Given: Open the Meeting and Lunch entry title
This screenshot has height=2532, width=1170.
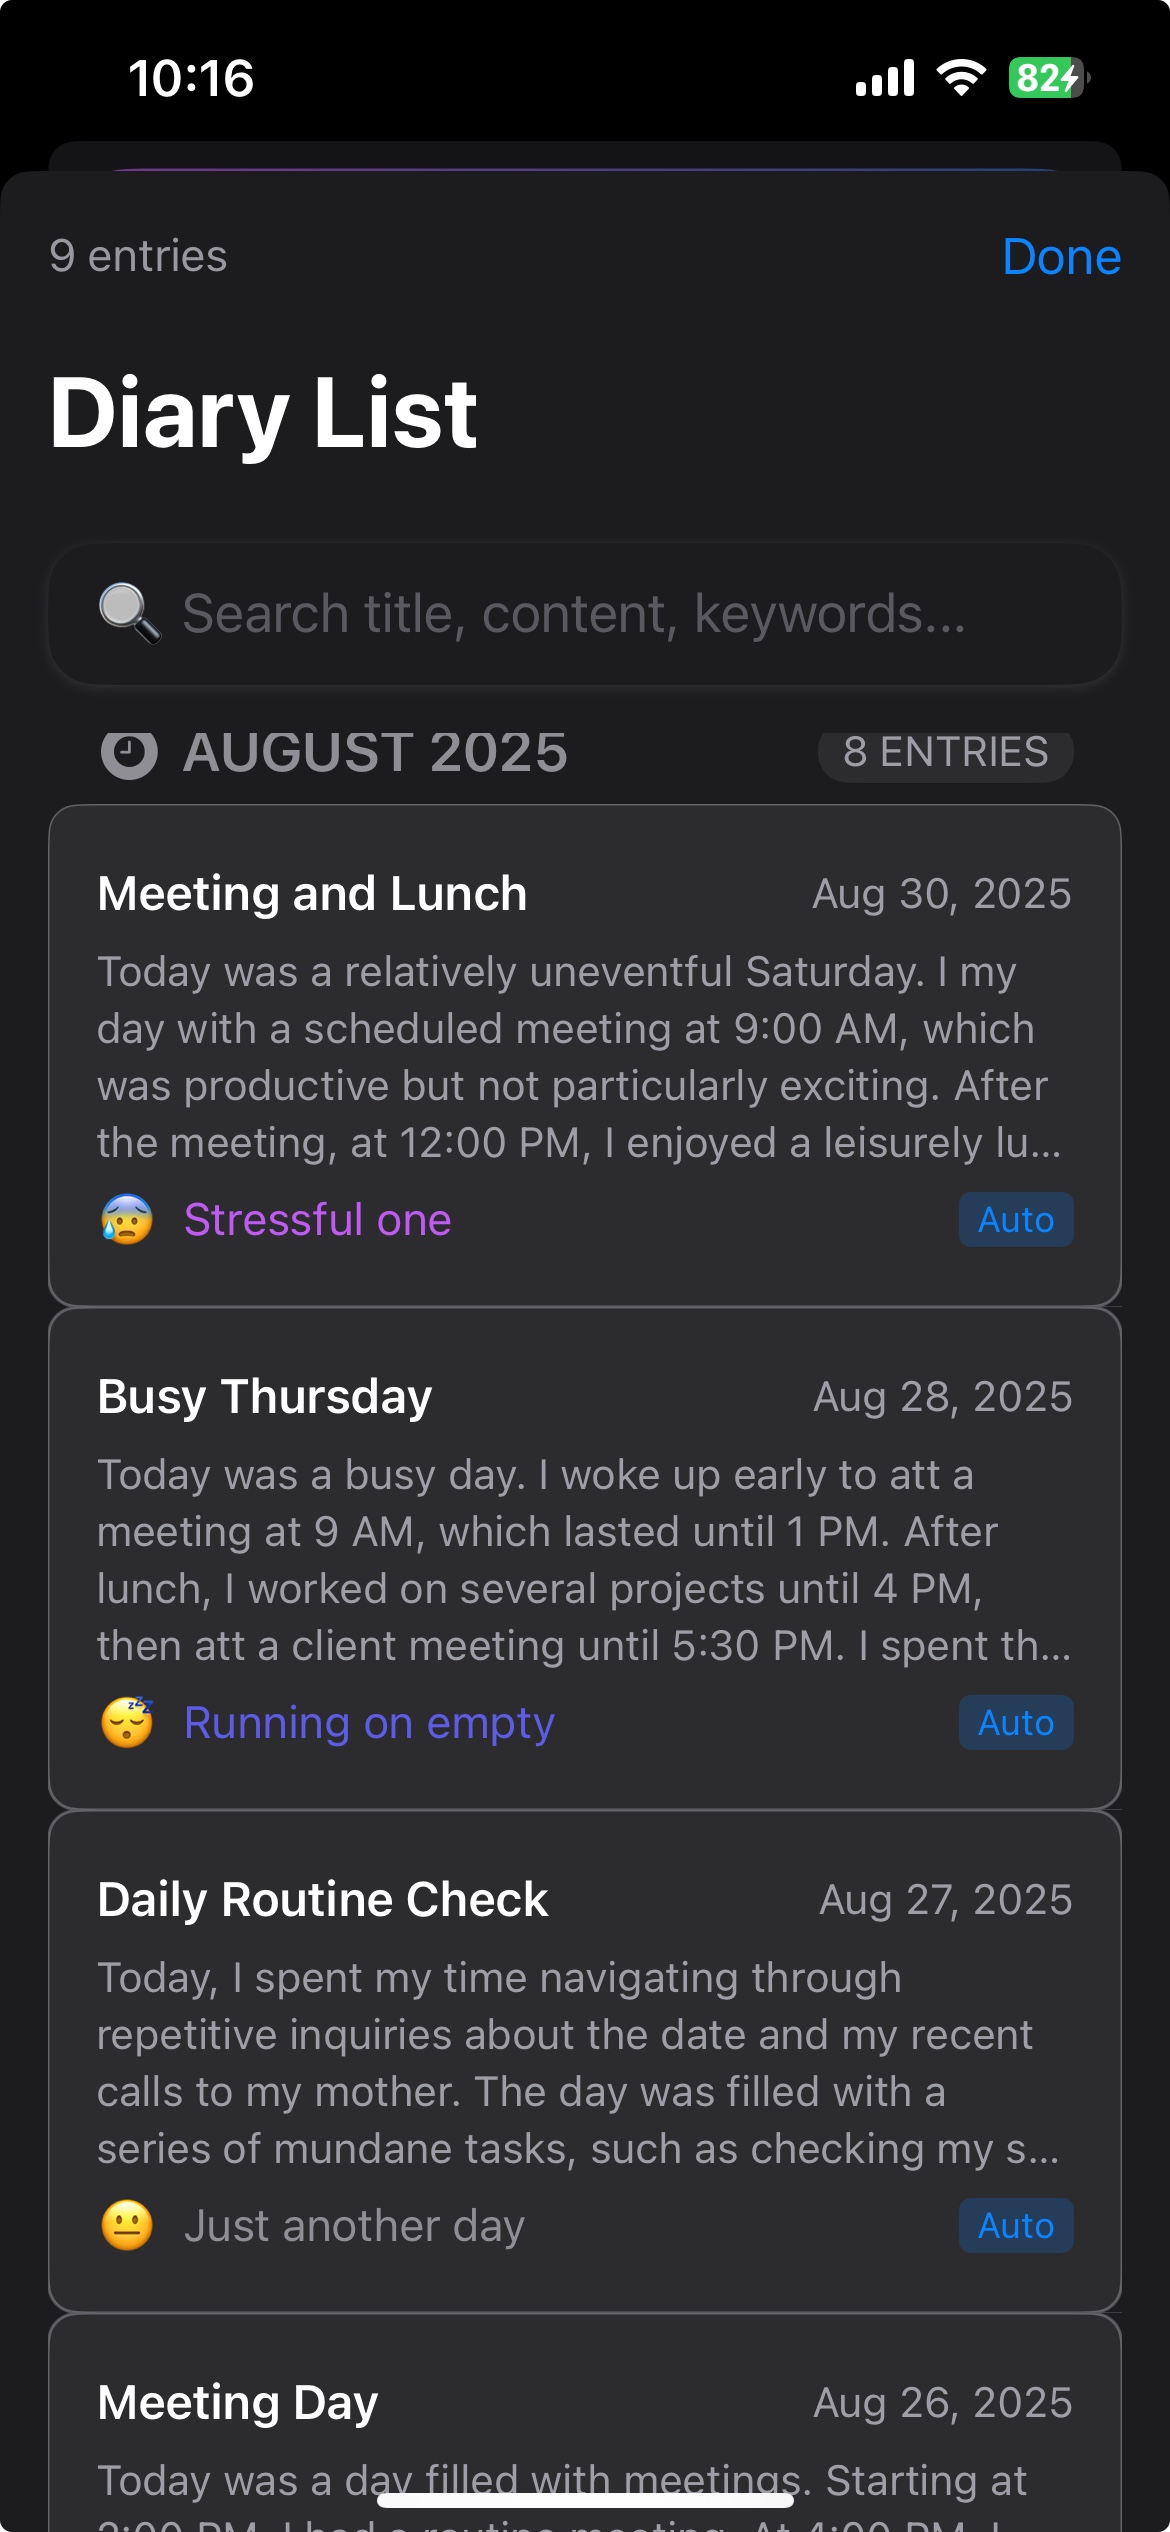Looking at the screenshot, I should tap(312, 894).
